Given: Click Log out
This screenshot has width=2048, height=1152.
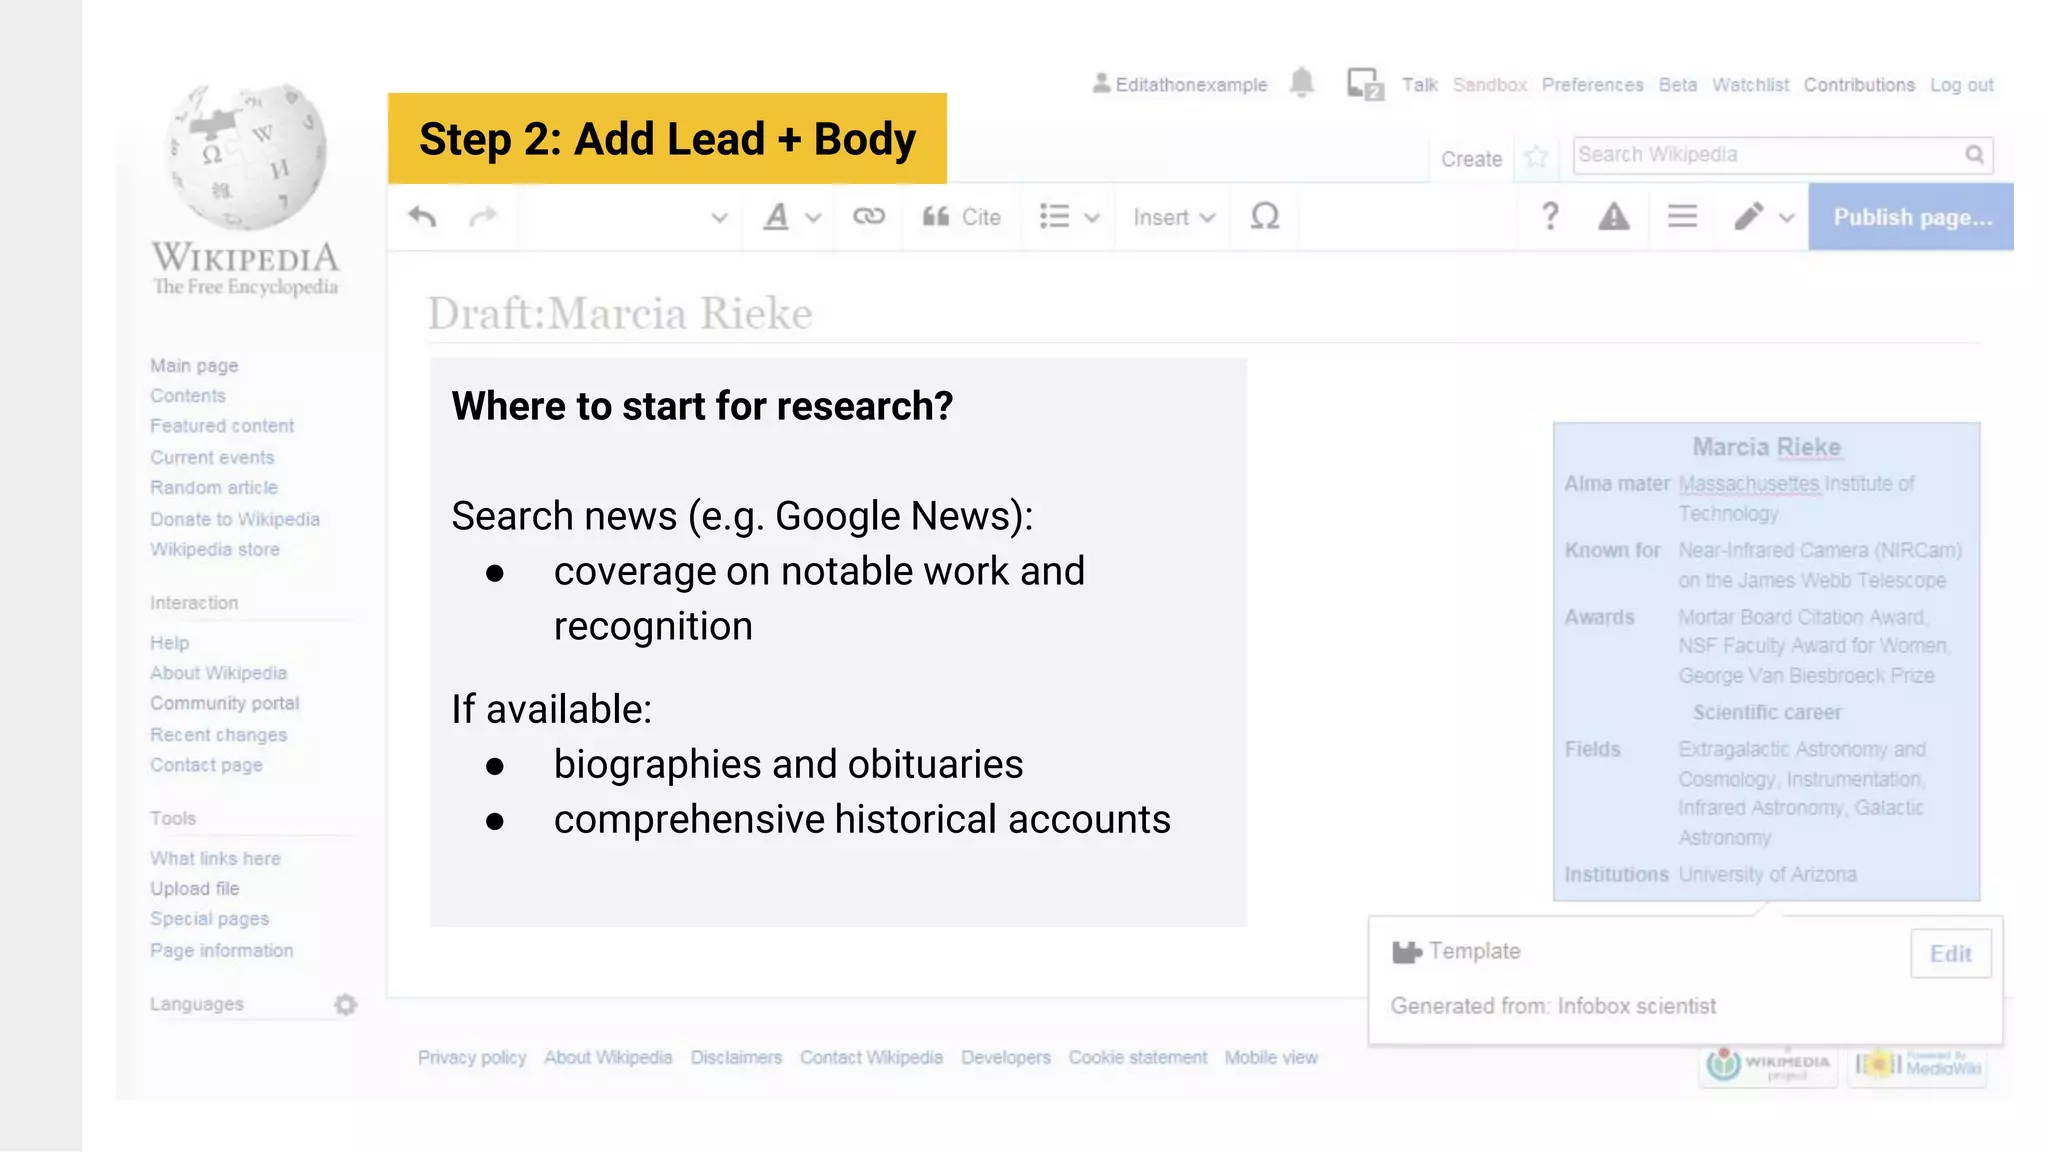Looking at the screenshot, I should [x=1961, y=85].
